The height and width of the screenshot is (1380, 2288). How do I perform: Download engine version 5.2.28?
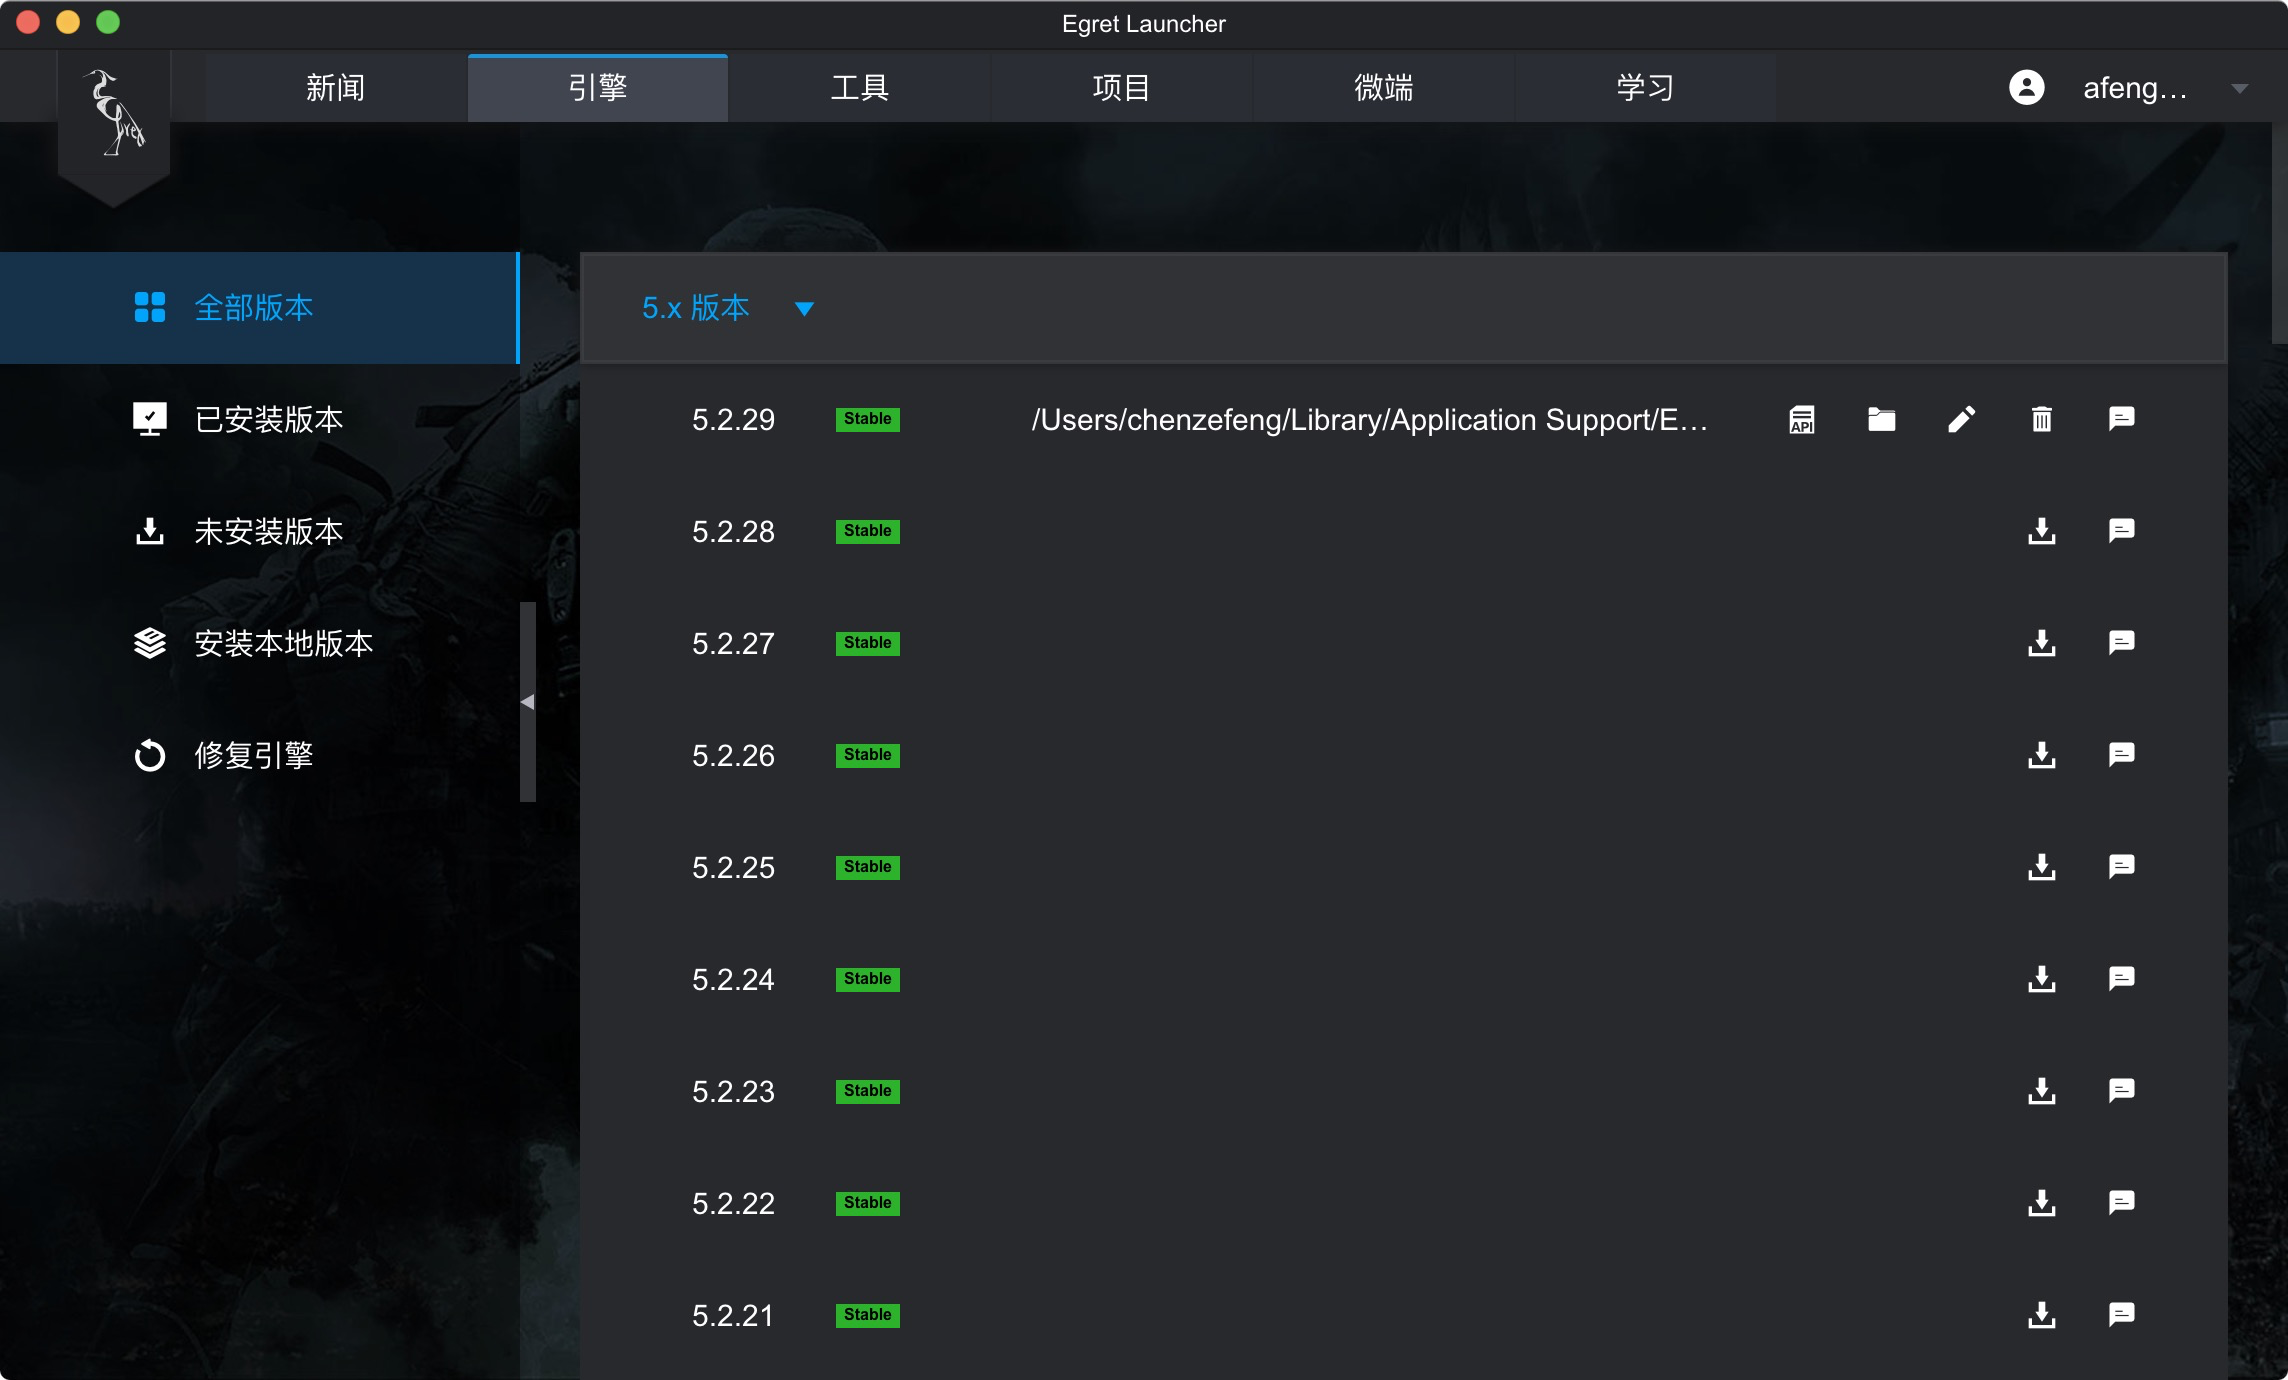tap(2041, 531)
